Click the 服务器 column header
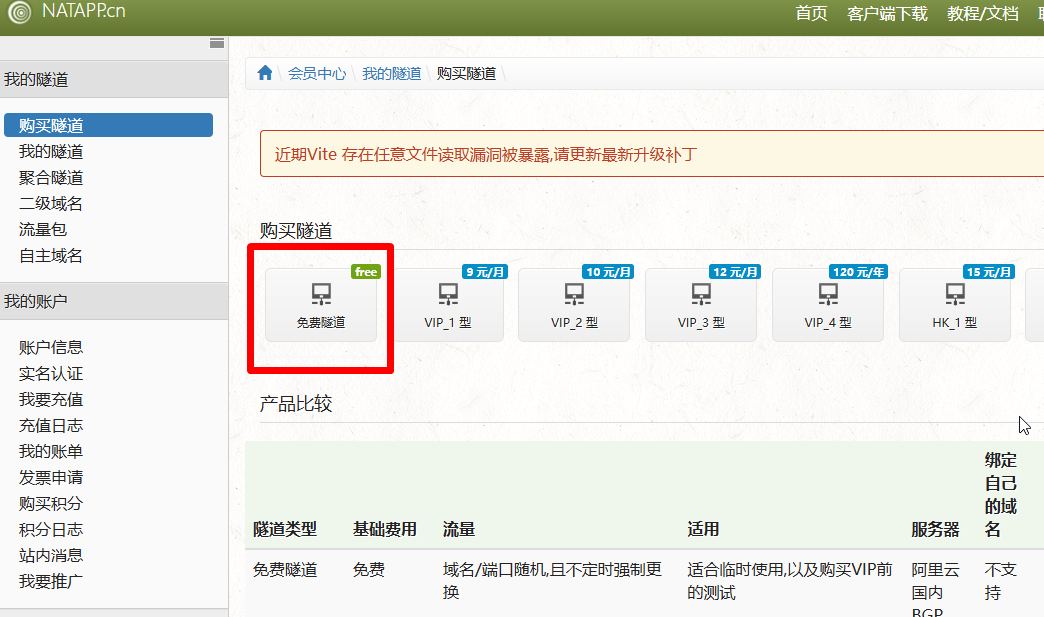Viewport: 1044px width, 617px height. click(935, 529)
